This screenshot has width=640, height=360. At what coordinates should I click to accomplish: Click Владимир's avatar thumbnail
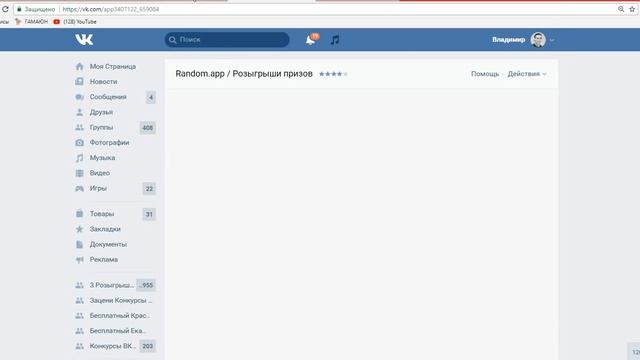538,40
